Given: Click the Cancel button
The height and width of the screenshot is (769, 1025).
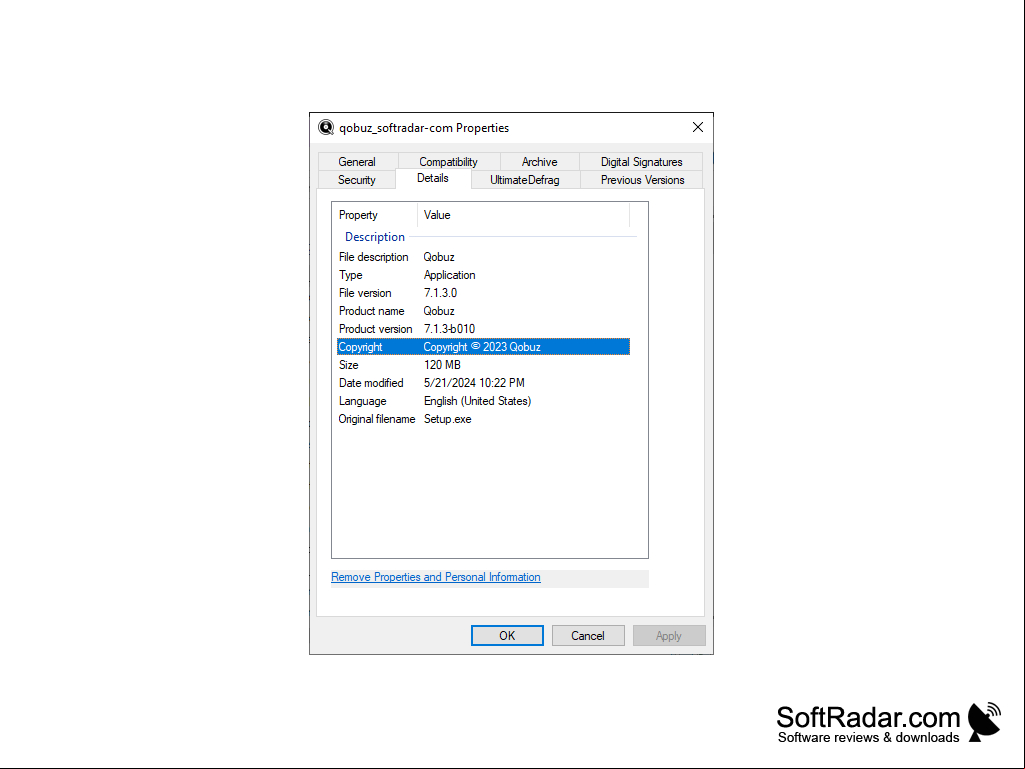Looking at the screenshot, I should (588, 636).
